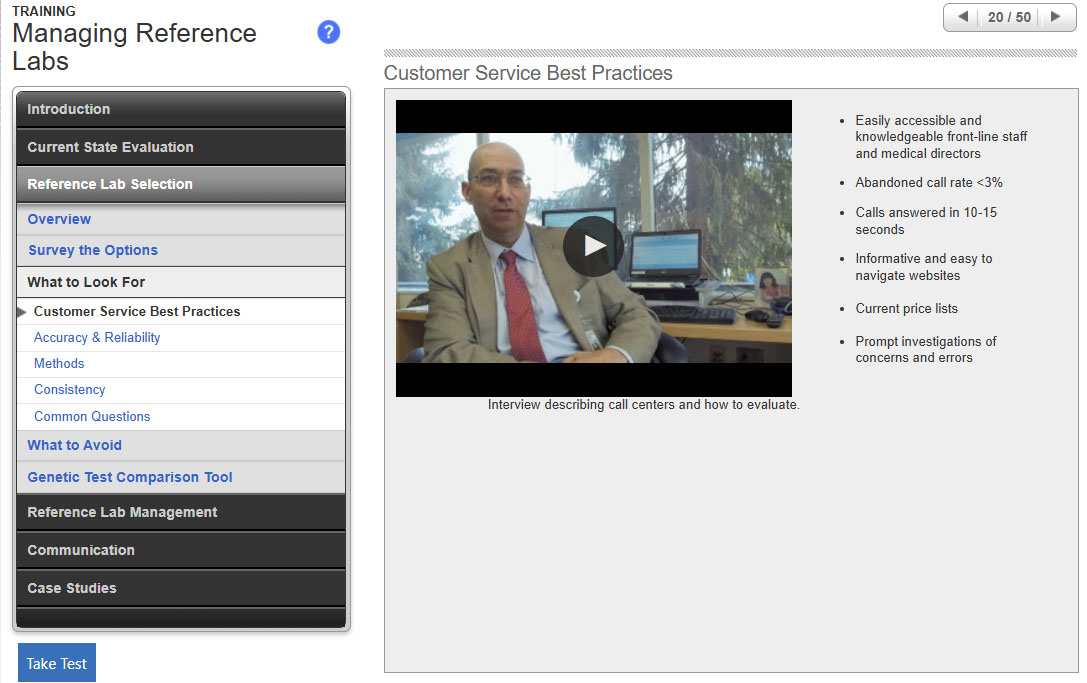
Task: Open Genetic Test Comparison Tool
Action: (x=130, y=477)
